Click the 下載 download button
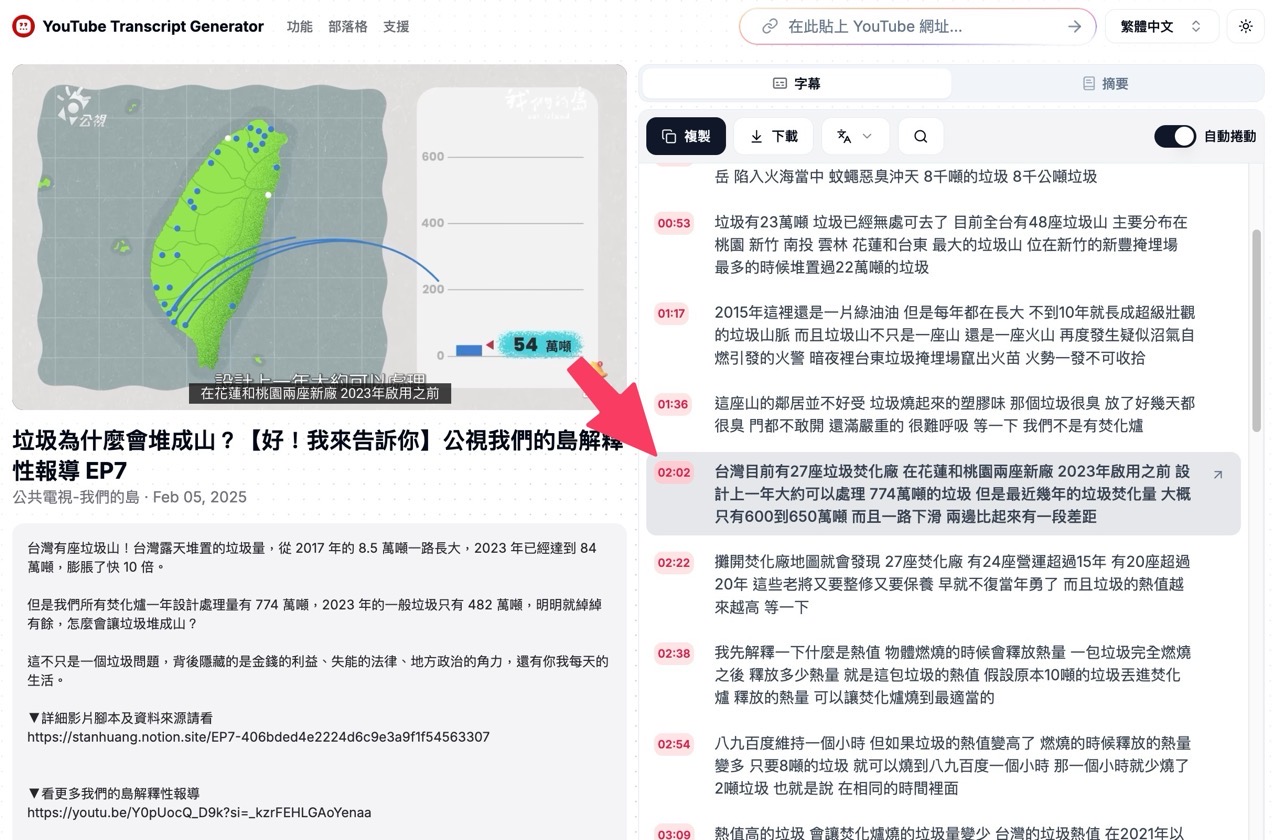 pos(774,136)
